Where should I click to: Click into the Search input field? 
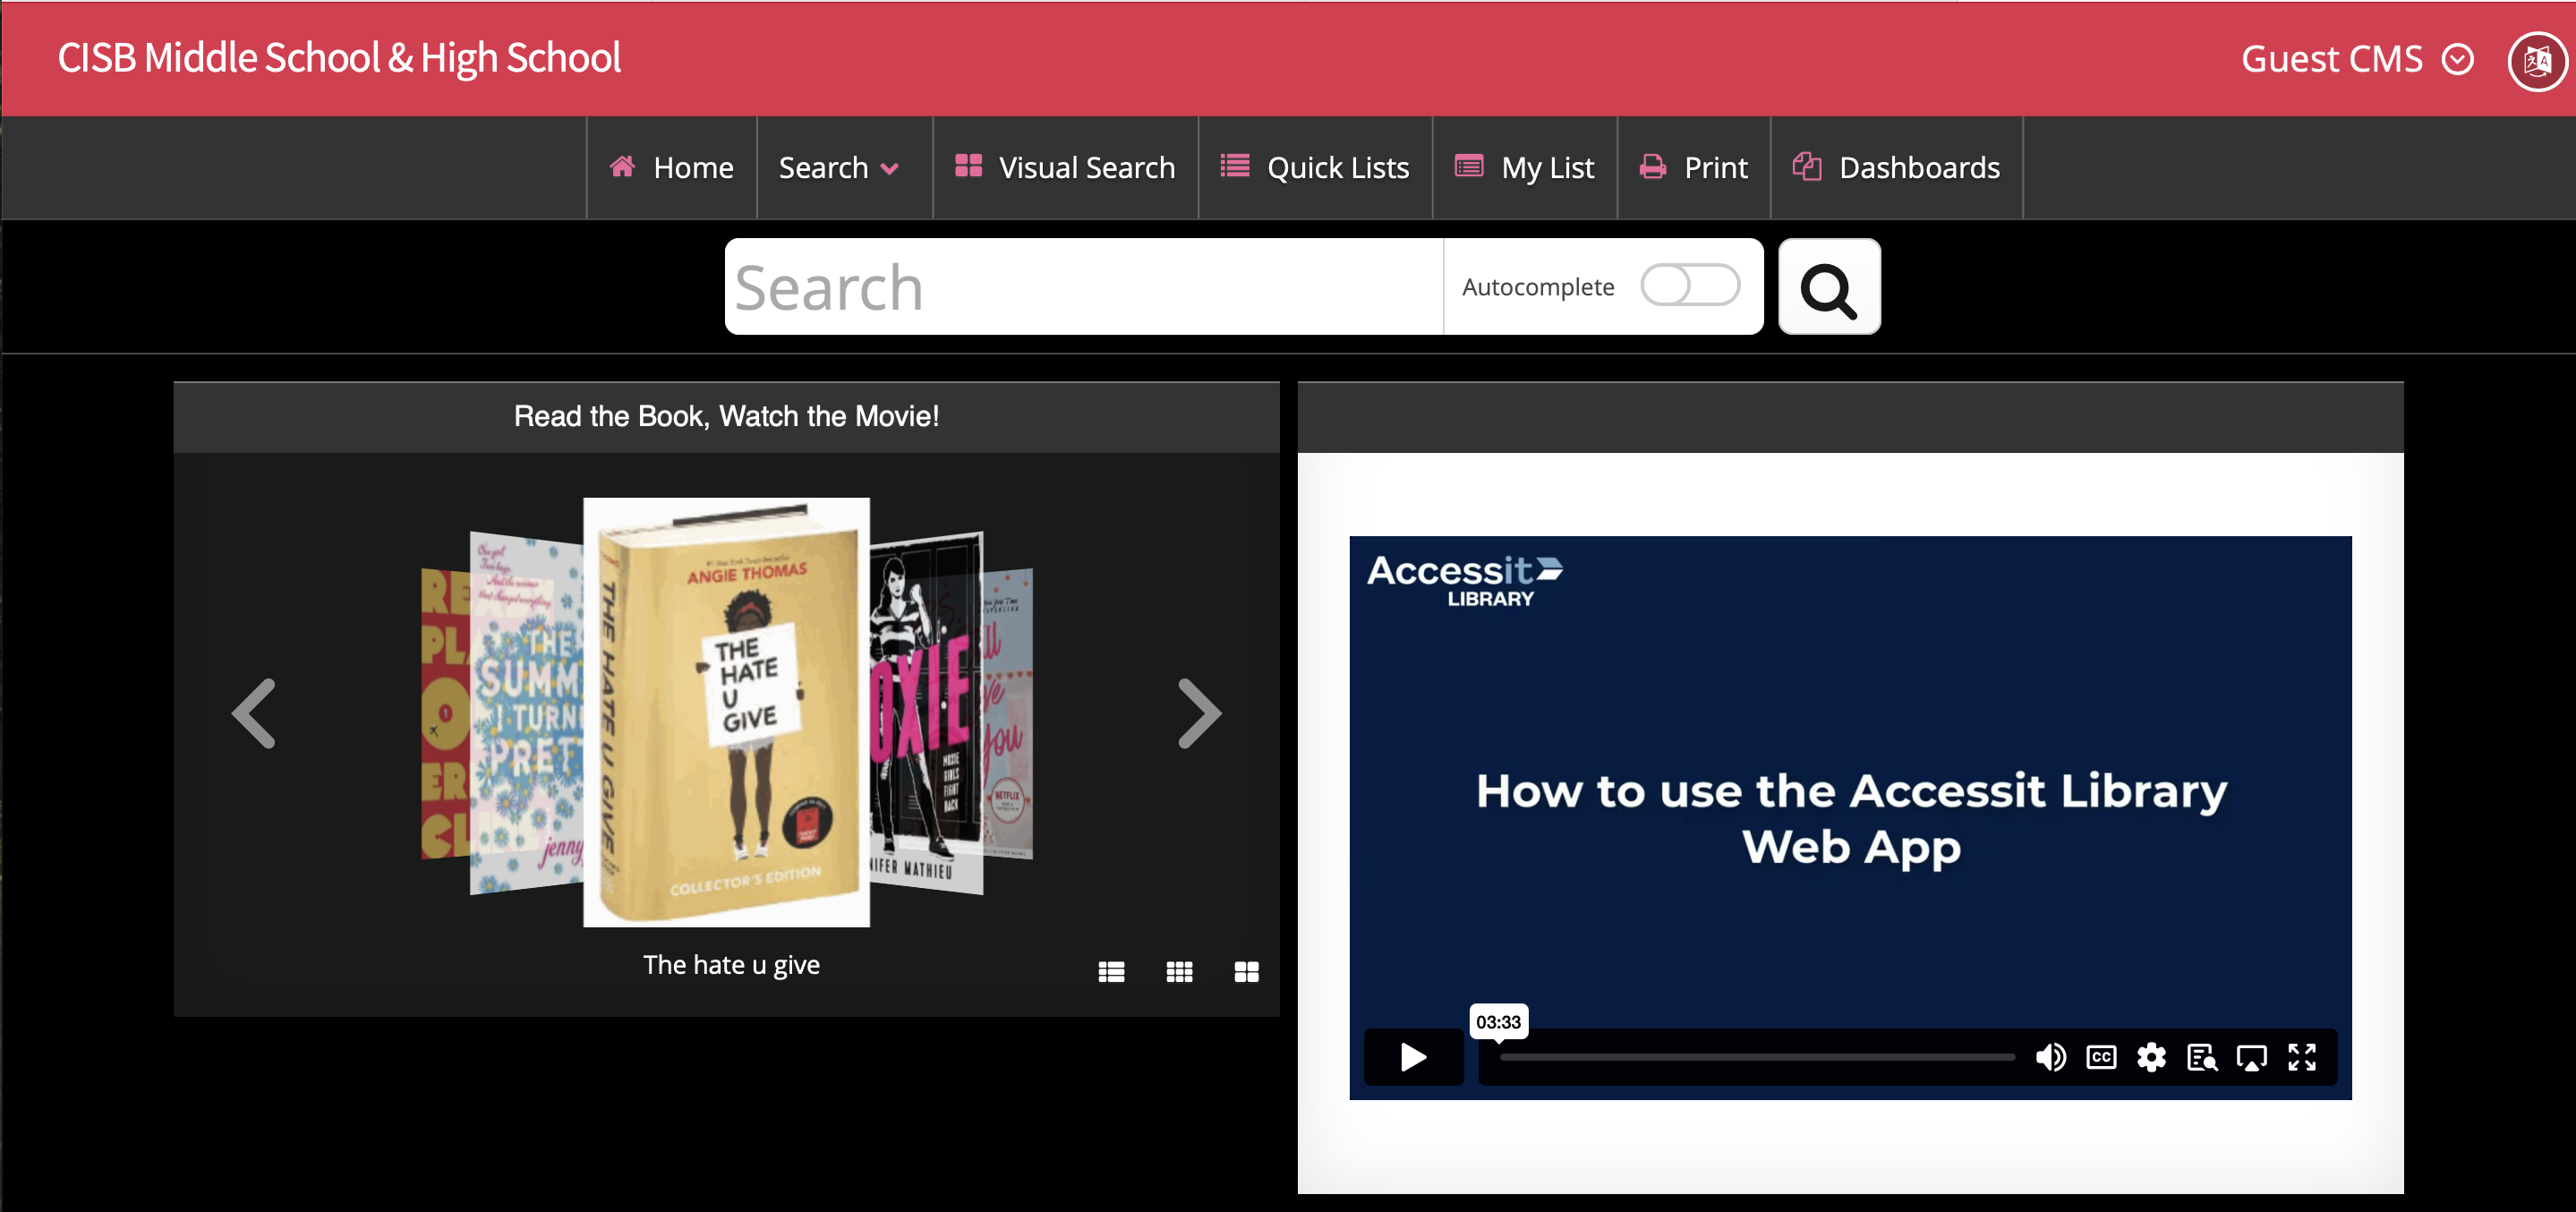1084,287
